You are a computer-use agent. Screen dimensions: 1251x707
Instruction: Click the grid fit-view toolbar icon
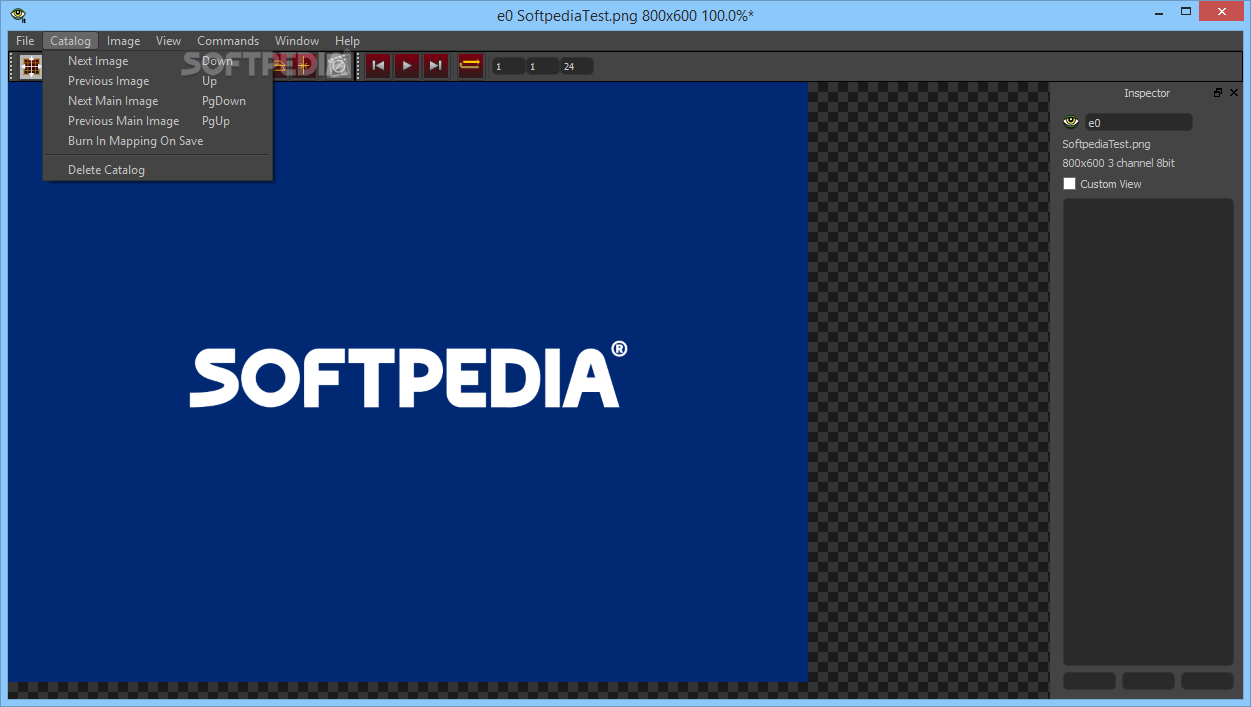[x=31, y=67]
